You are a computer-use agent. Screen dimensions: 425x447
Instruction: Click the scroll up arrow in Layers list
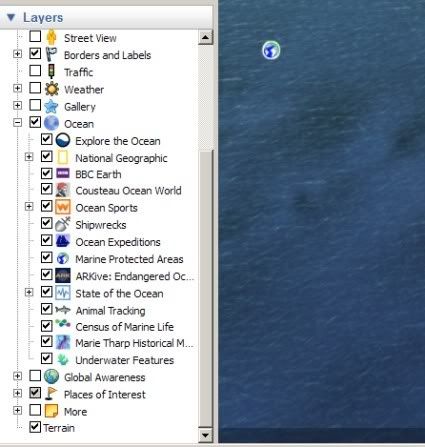(x=205, y=37)
